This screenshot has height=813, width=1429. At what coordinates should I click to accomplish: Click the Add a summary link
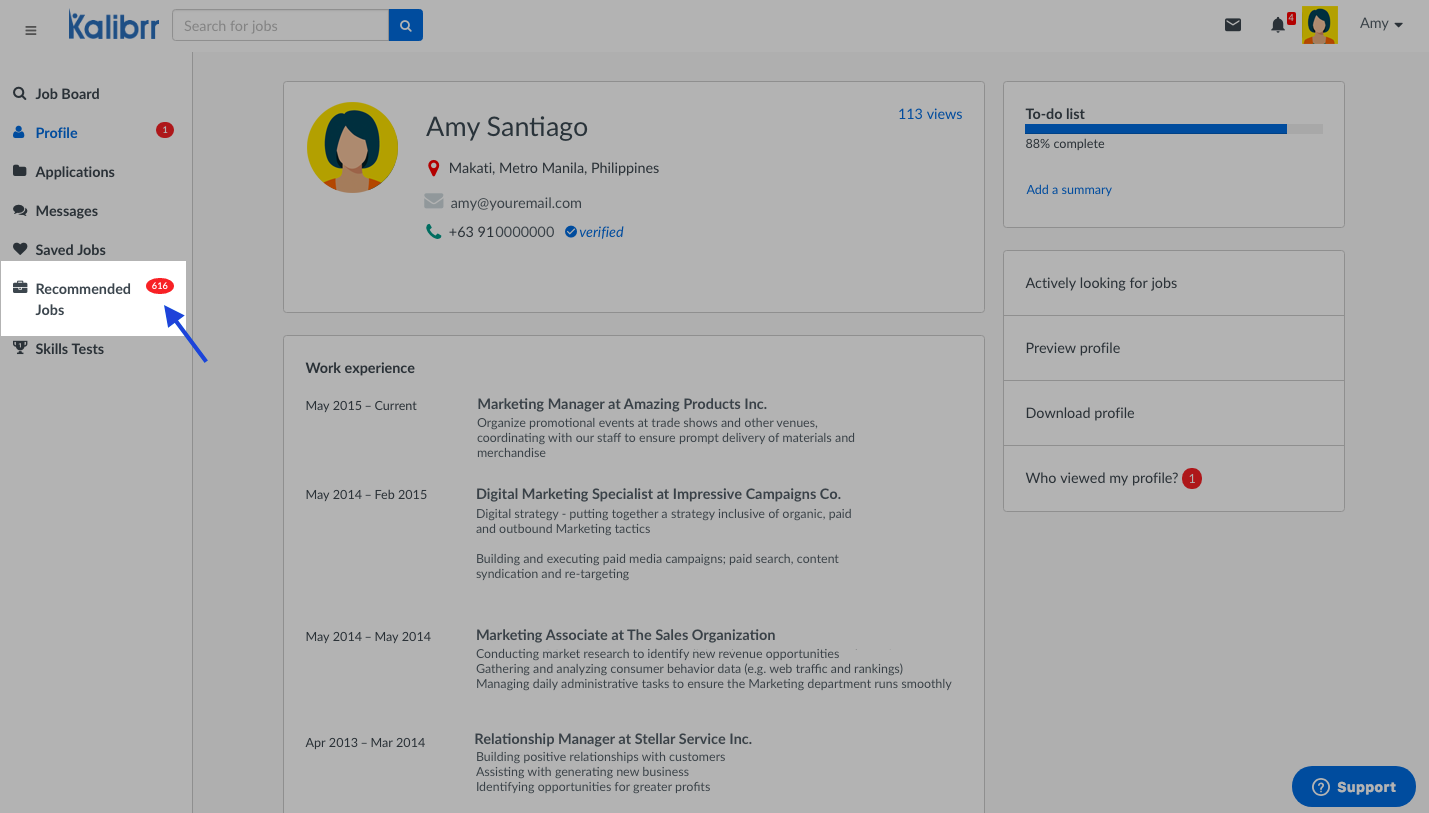click(x=1068, y=190)
